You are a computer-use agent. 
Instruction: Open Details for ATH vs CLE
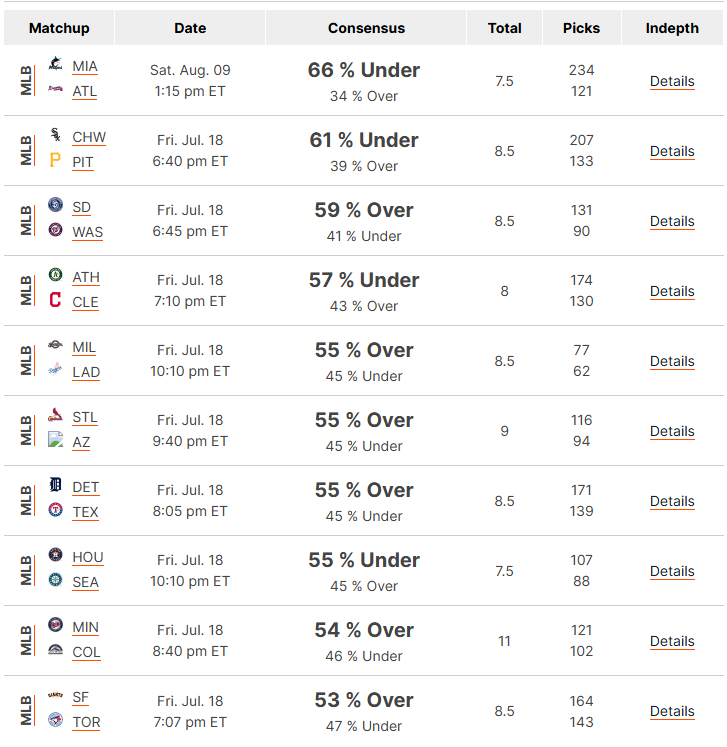click(672, 292)
